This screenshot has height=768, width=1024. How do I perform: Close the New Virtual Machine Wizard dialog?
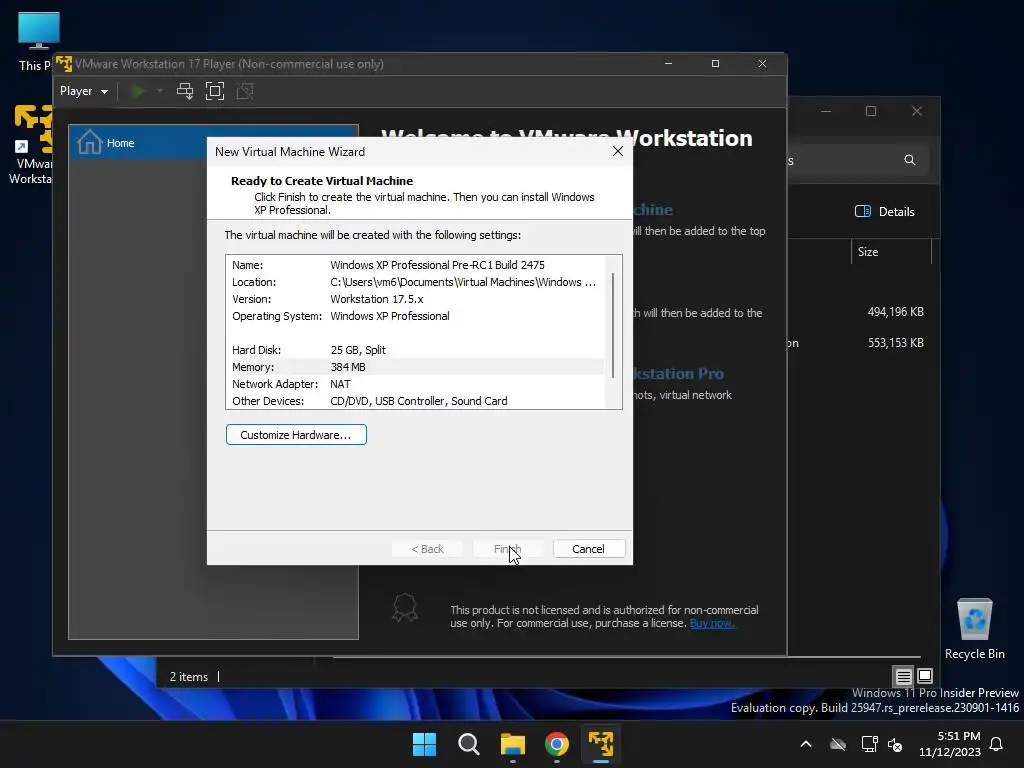[618, 152]
